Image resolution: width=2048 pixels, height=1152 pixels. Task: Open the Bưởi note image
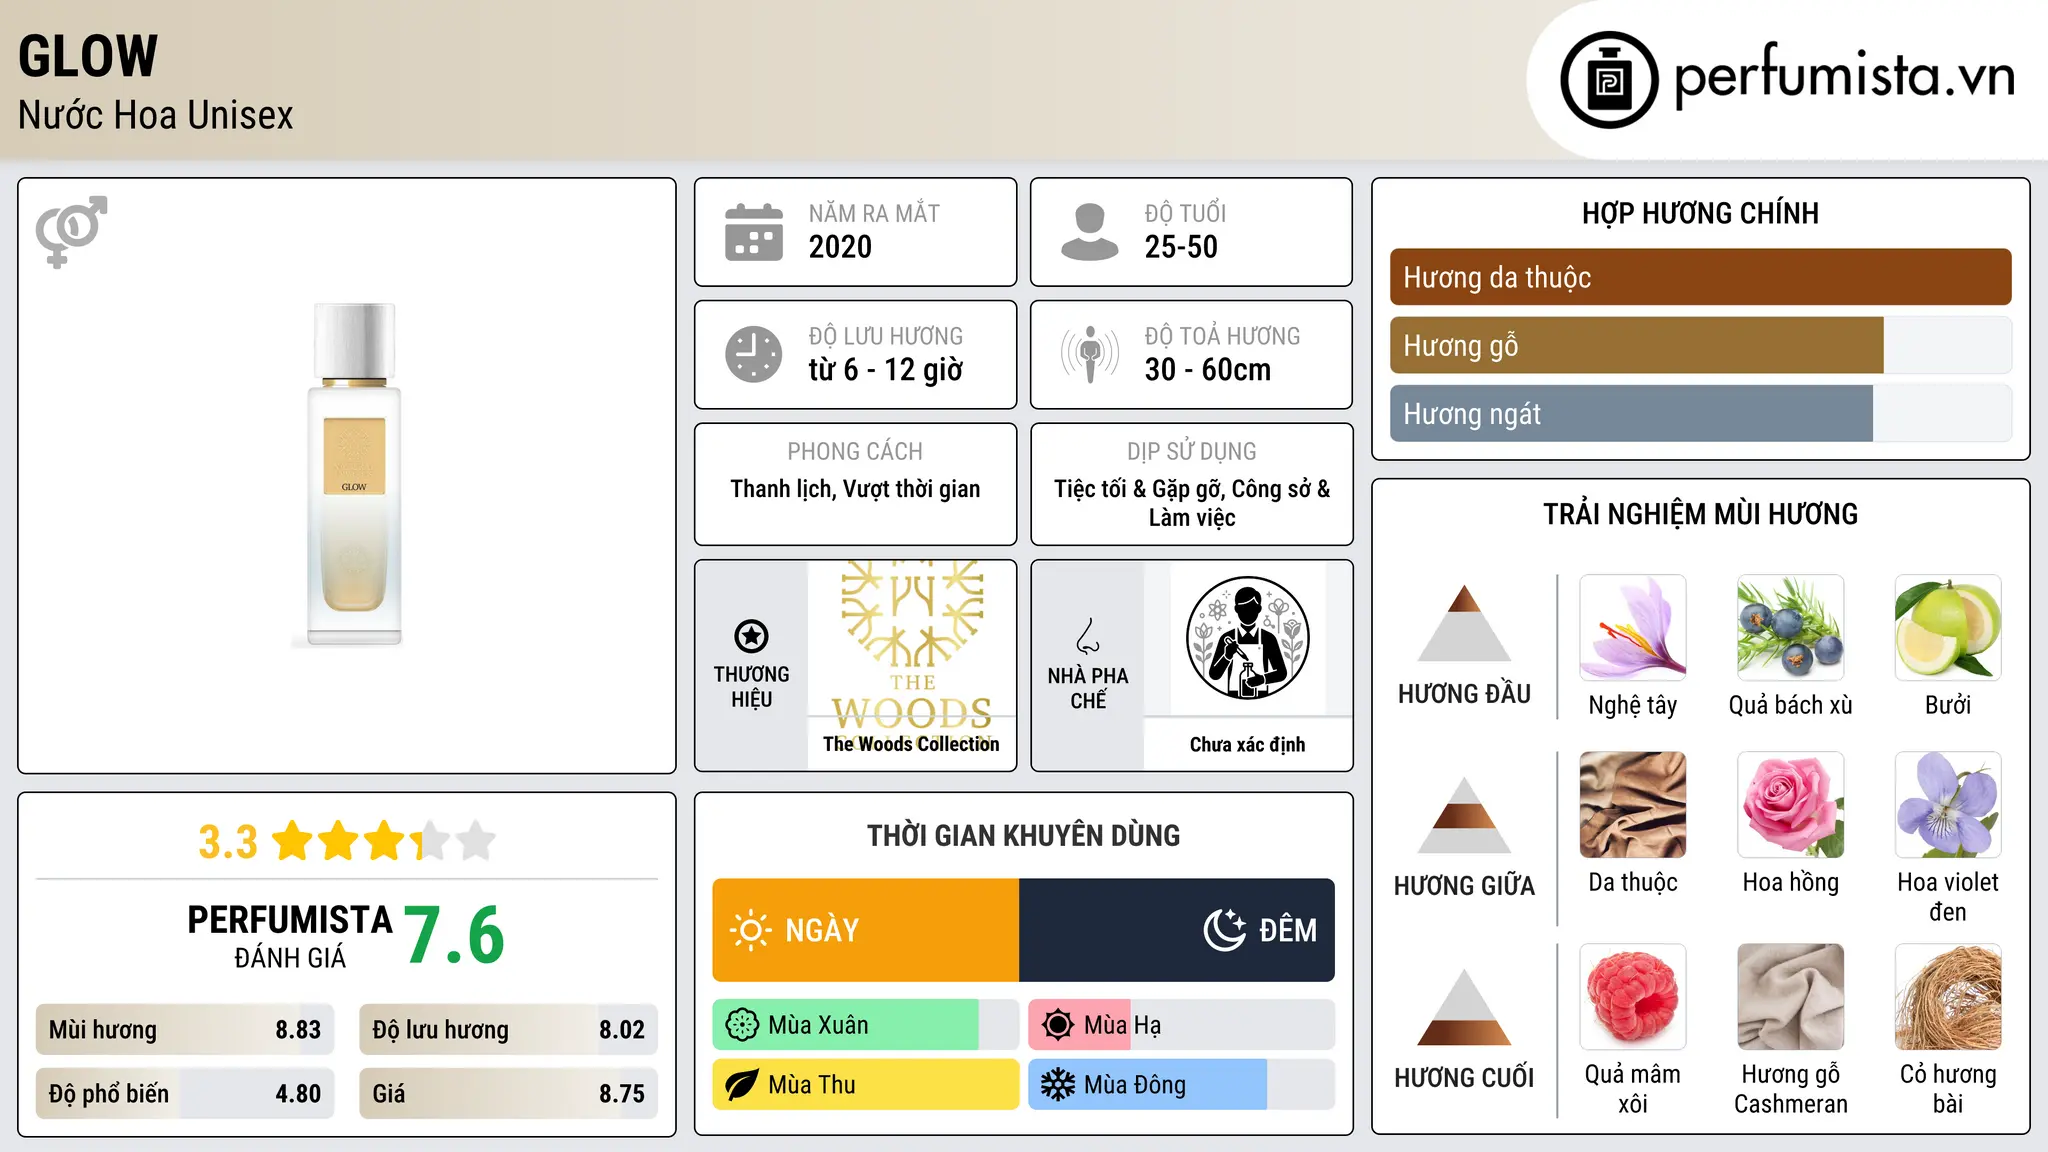coord(1948,628)
